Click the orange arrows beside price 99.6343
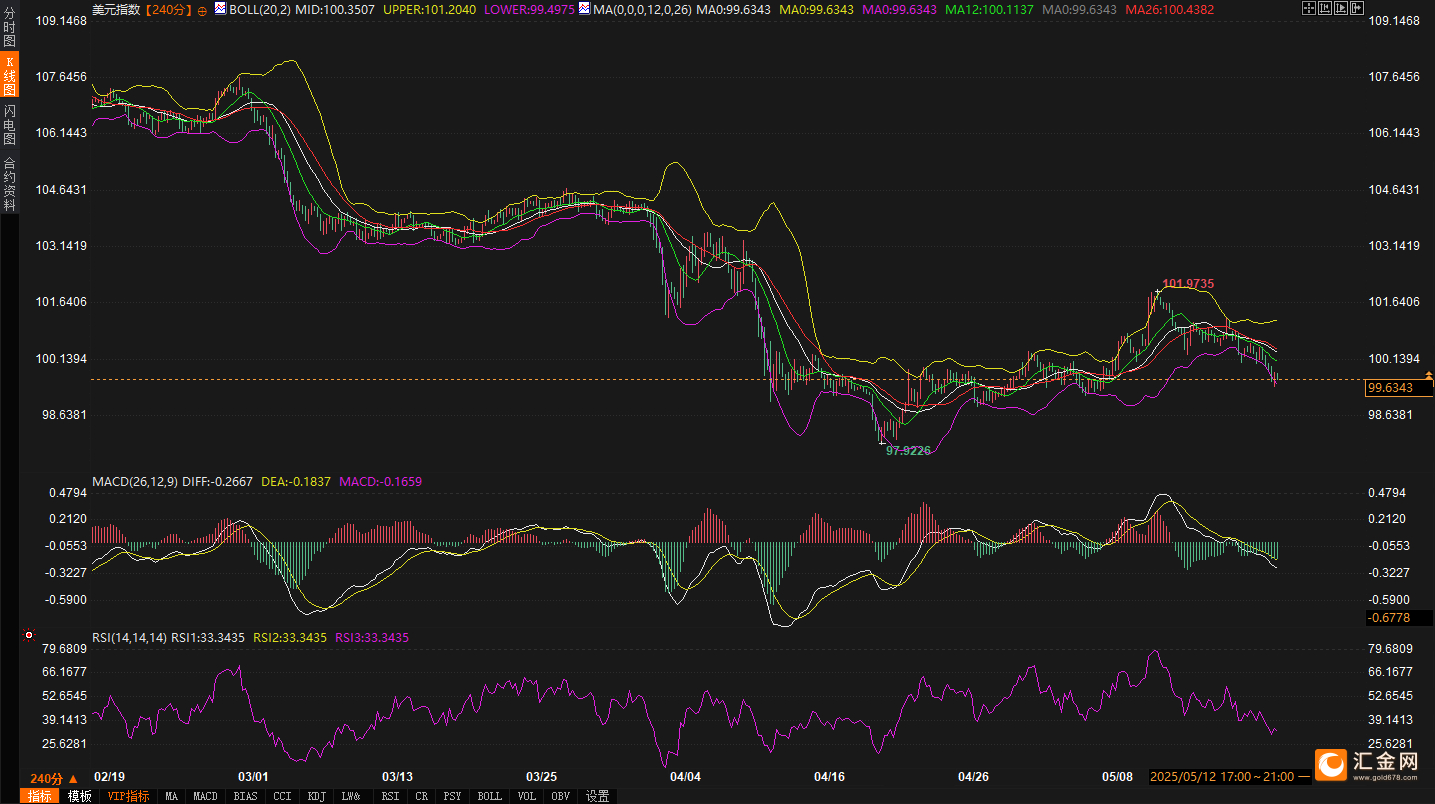This screenshot has height=804, width=1435. [x=1428, y=377]
